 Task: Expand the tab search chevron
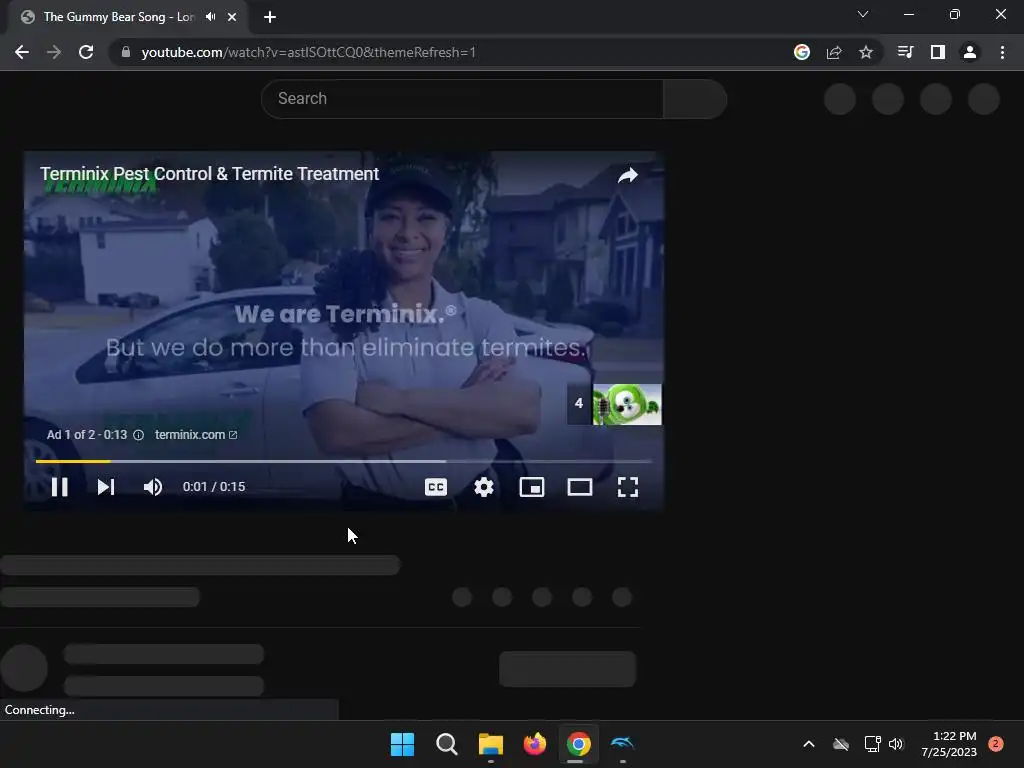(863, 14)
